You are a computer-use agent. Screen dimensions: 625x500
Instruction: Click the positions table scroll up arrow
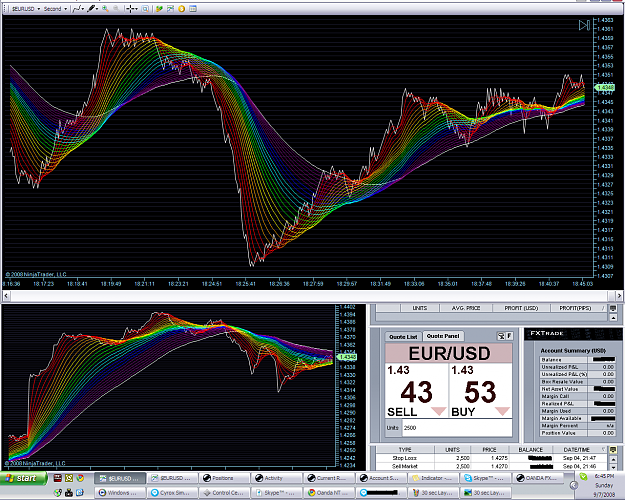[x=613, y=317]
